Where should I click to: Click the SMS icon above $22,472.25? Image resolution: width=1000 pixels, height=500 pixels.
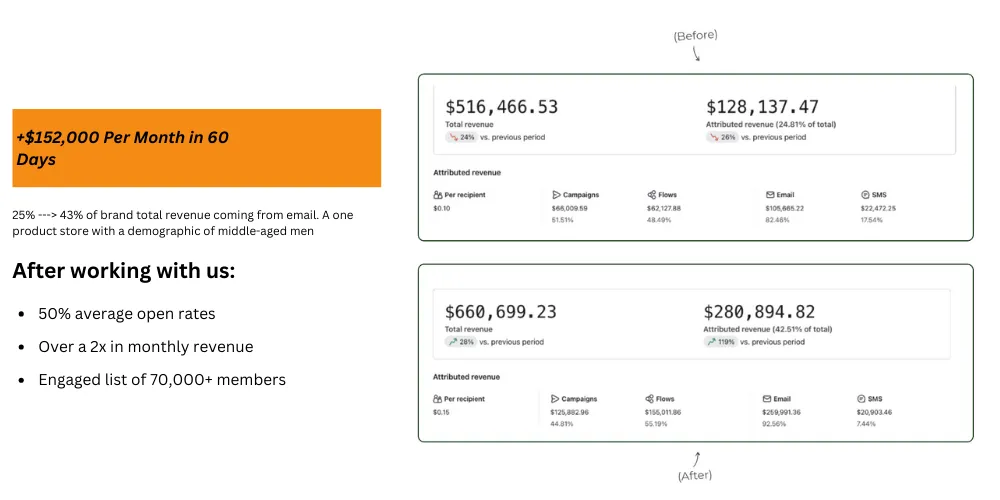click(864, 195)
